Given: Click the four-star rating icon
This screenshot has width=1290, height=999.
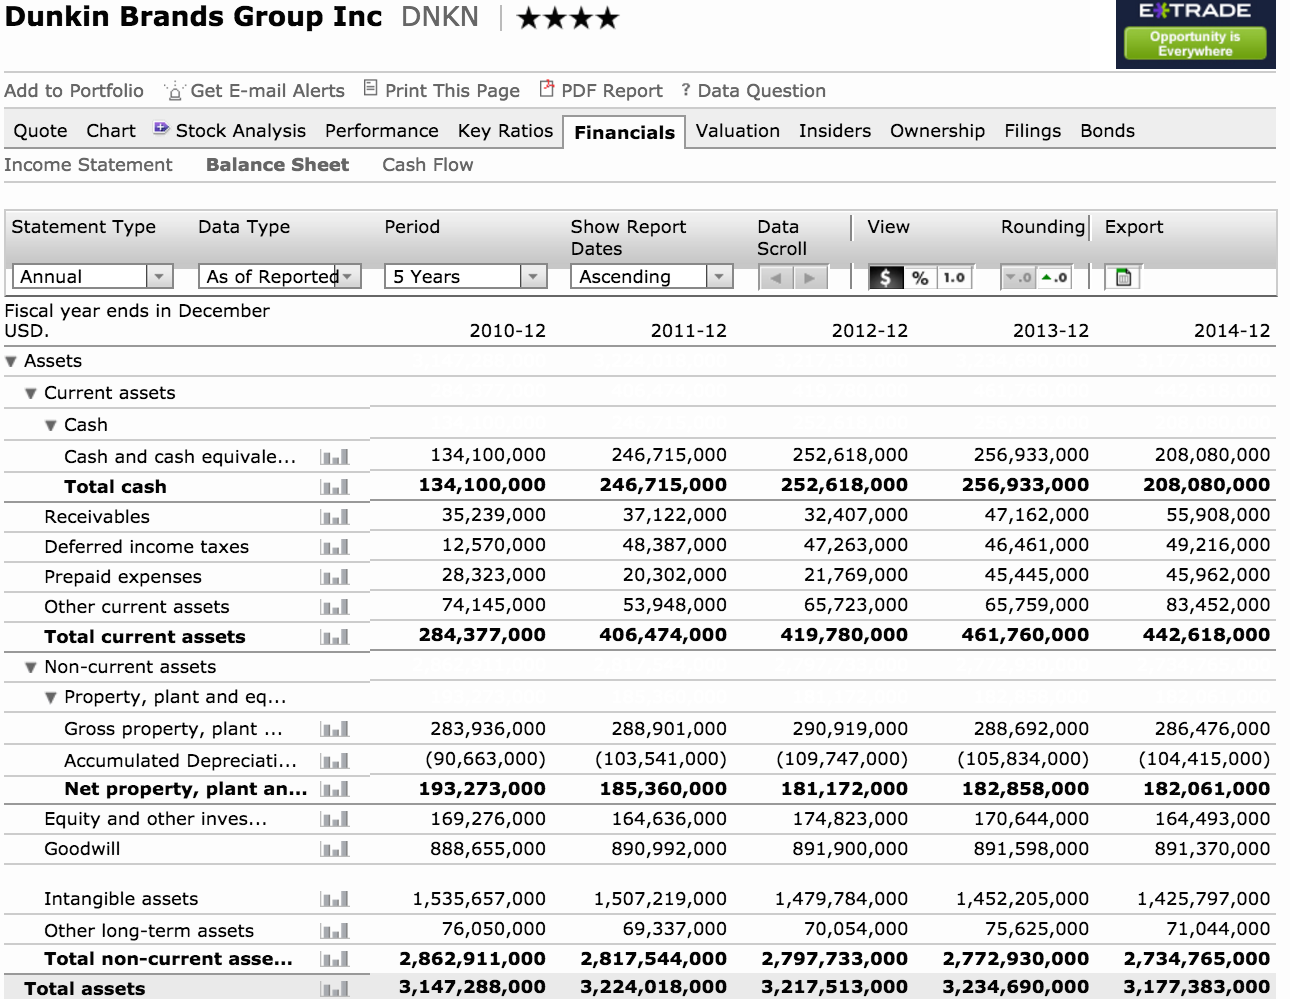Looking at the screenshot, I should pyautogui.click(x=567, y=18).
